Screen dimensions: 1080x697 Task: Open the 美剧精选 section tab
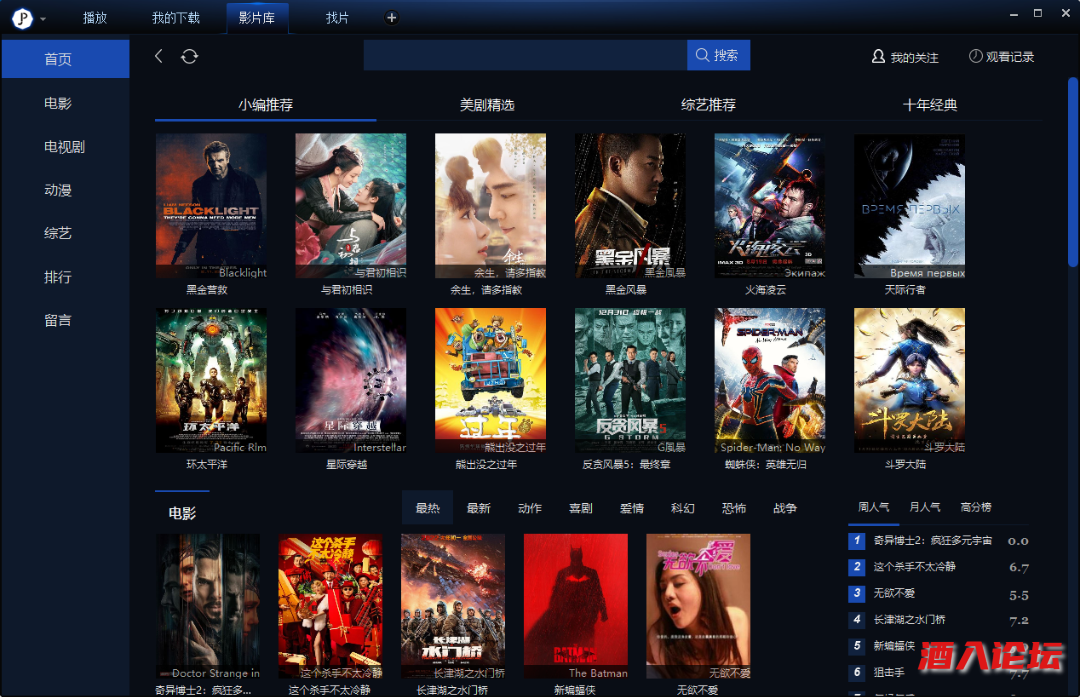click(487, 105)
